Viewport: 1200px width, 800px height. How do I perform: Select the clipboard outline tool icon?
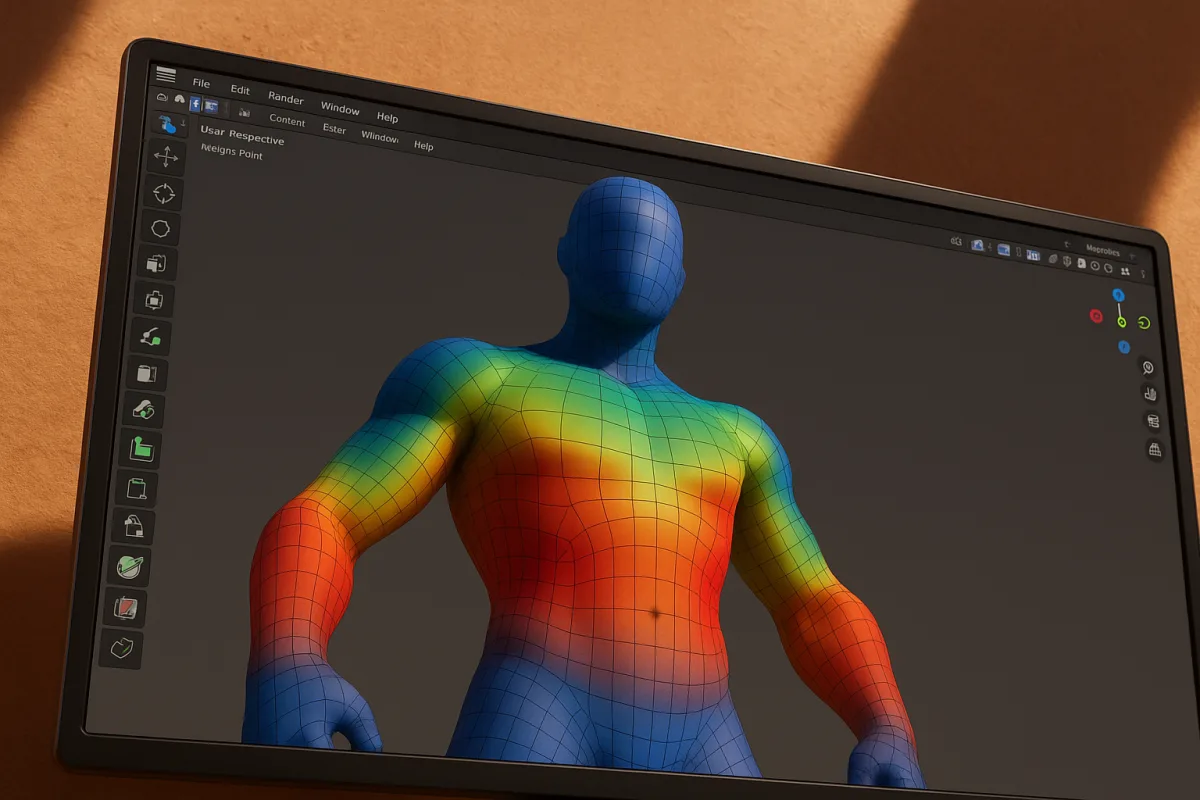coord(137,488)
